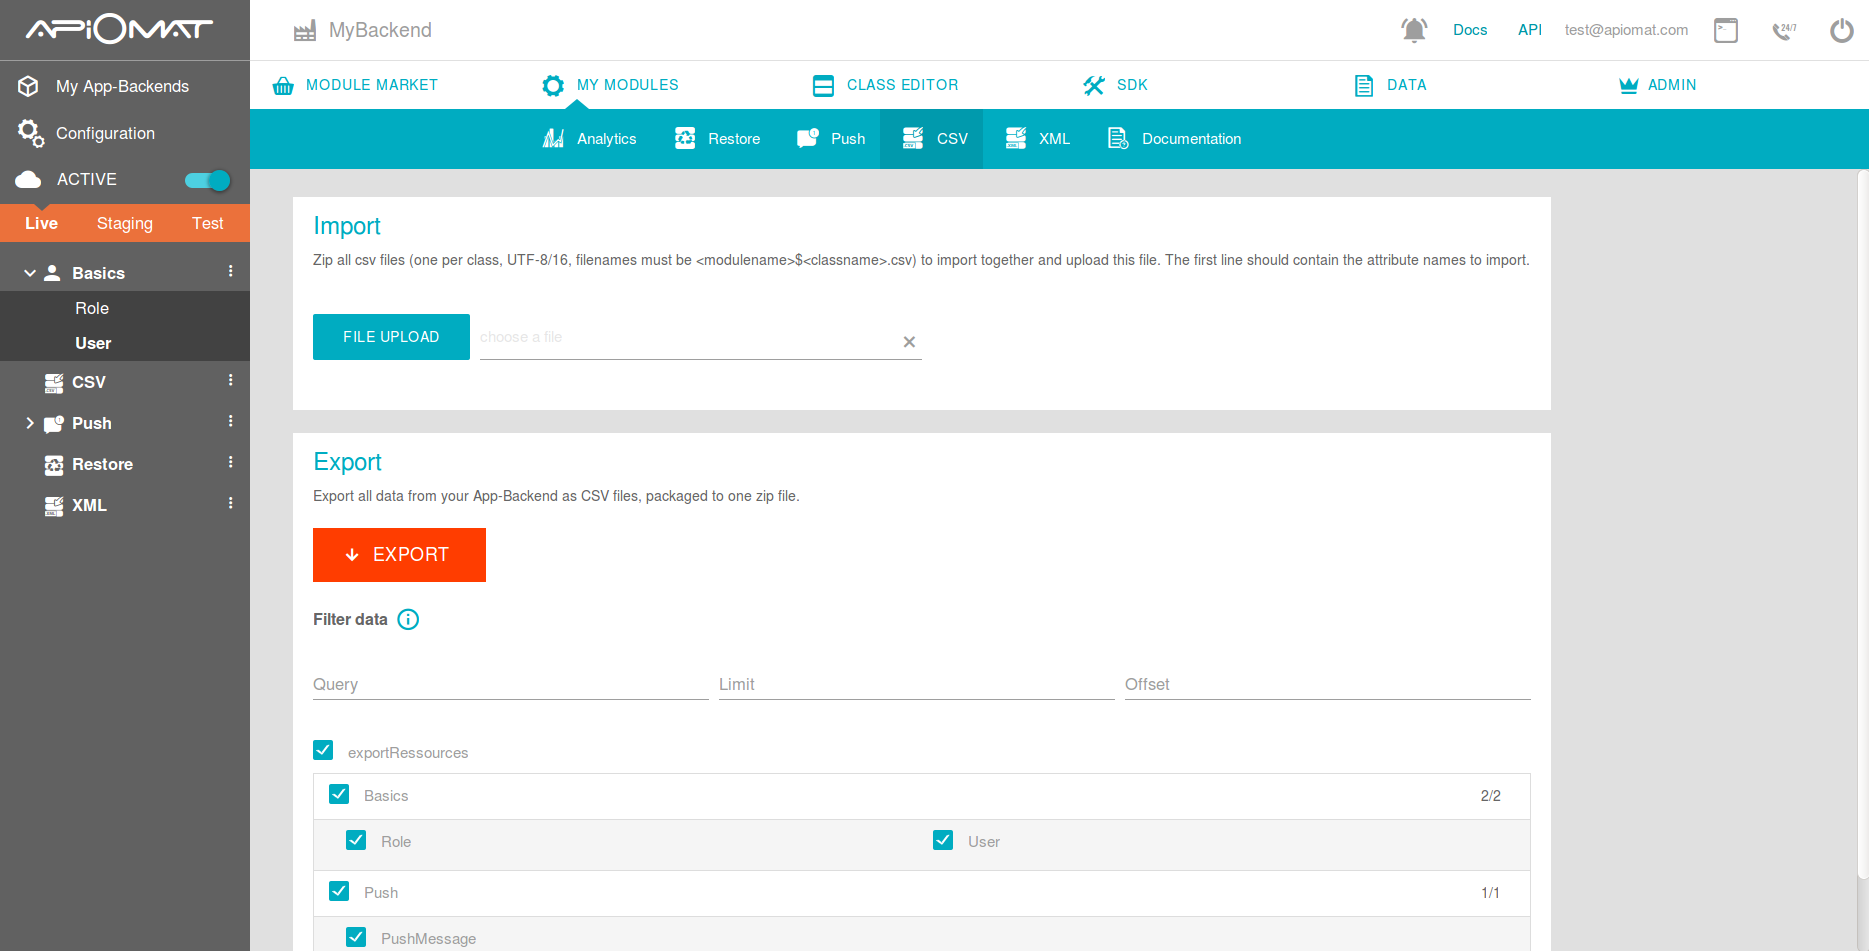This screenshot has height=951, width=1869.
Task: Select the XML module in sidebar
Action: coord(89,505)
